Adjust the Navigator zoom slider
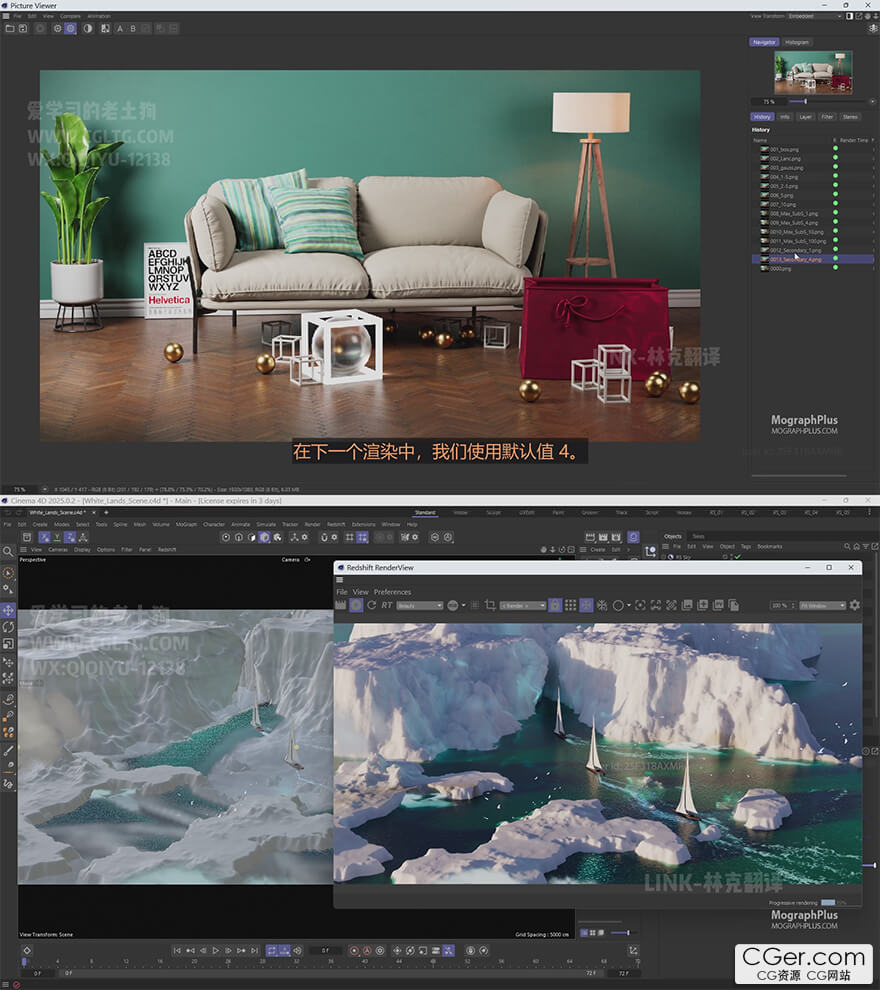Image resolution: width=880 pixels, height=990 pixels. [805, 101]
